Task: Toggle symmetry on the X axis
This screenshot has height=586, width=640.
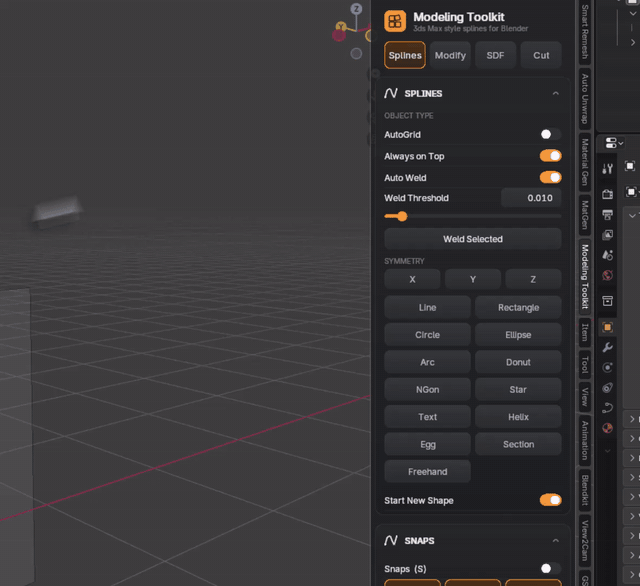Action: [412, 280]
